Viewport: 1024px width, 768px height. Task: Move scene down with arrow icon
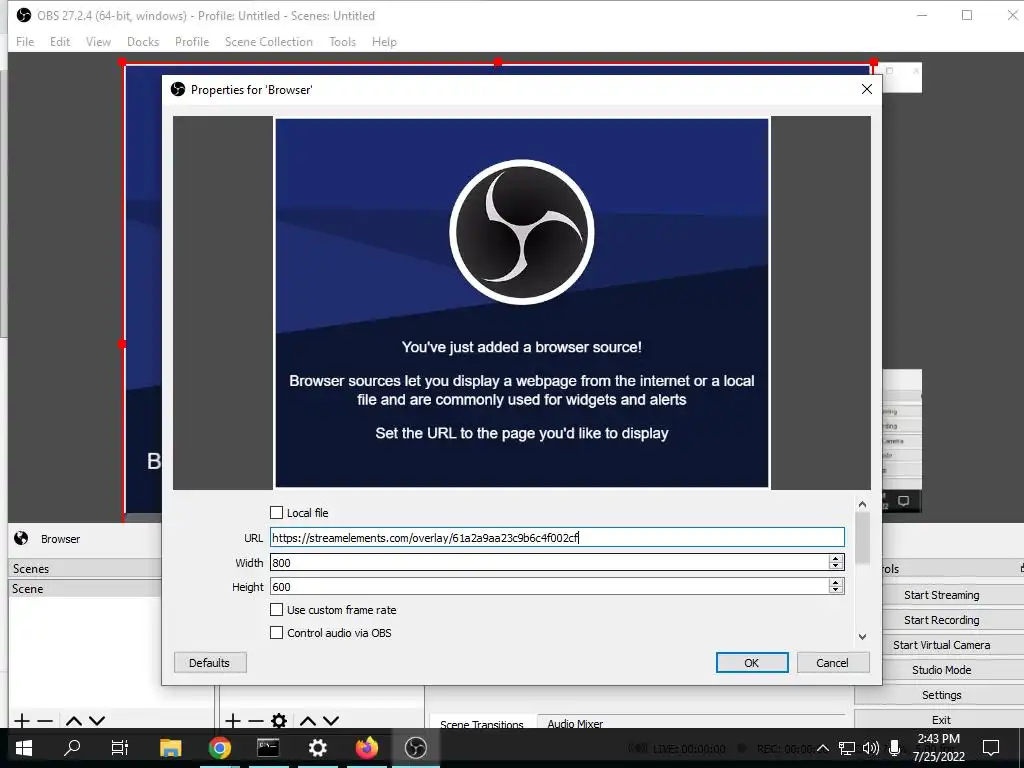coord(97,721)
